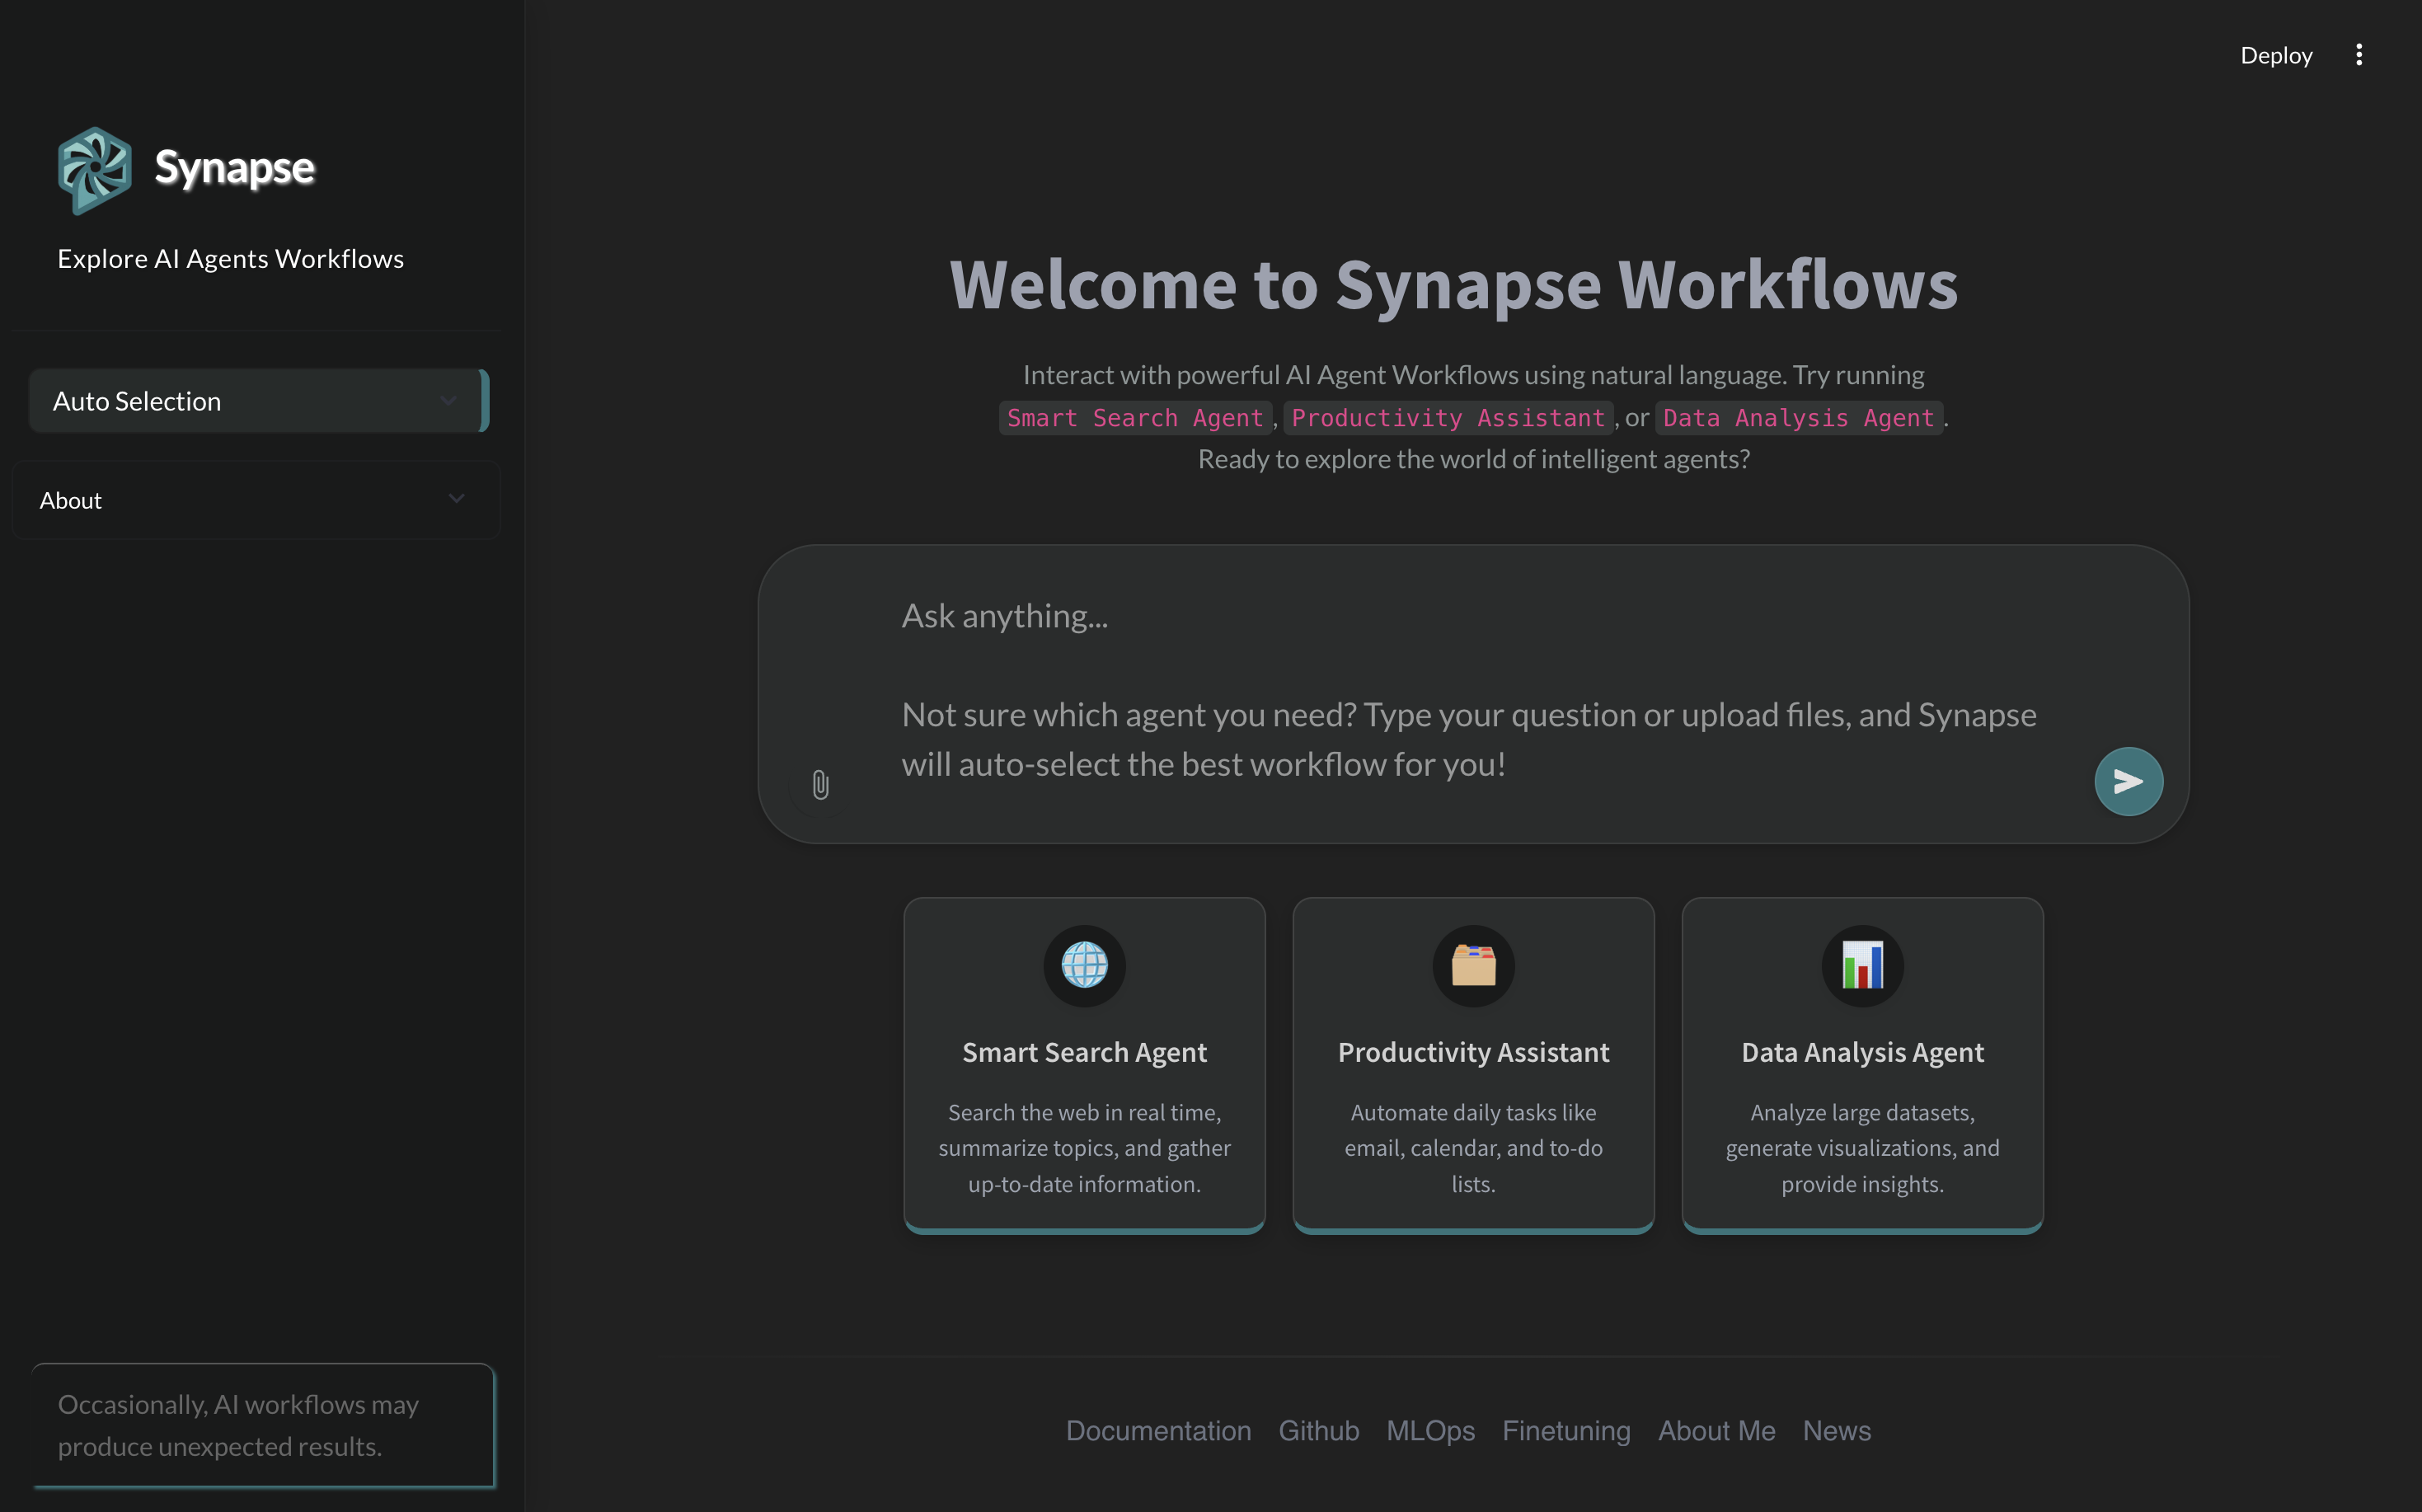
Task: Choose the Data Analysis Agent card title
Action: click(x=1862, y=1052)
